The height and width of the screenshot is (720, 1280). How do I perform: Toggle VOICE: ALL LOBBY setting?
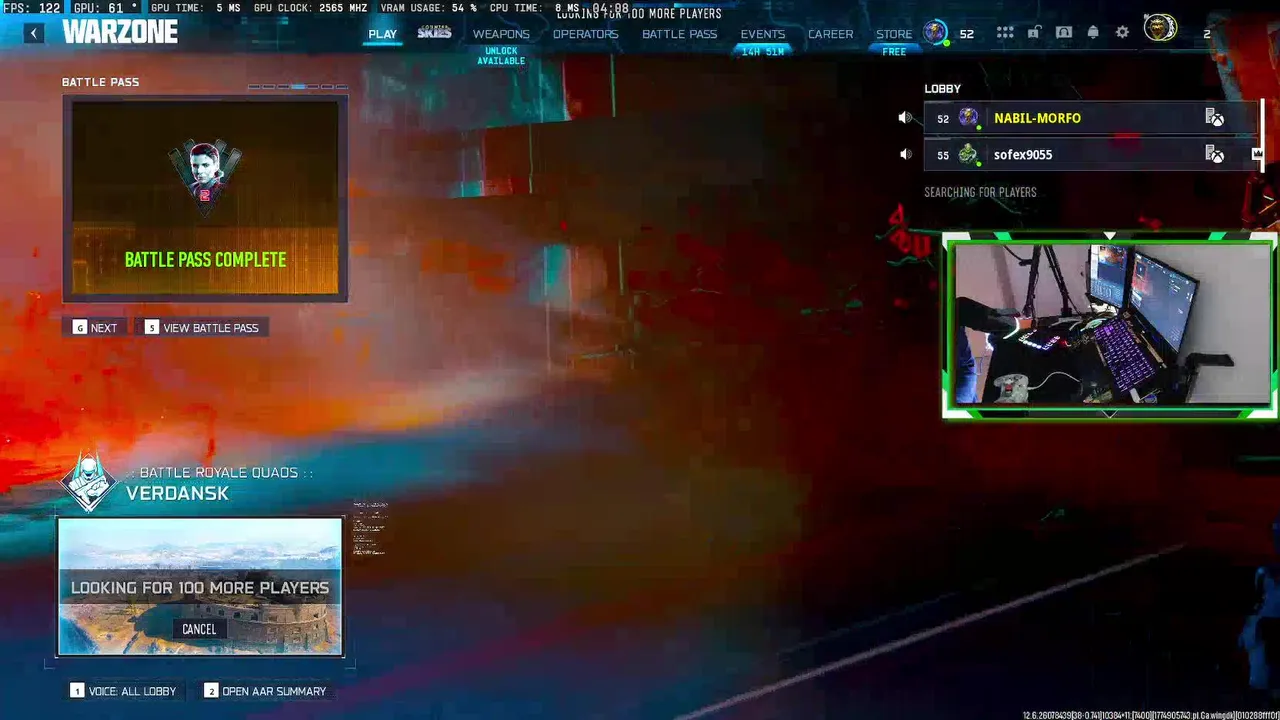(x=123, y=691)
